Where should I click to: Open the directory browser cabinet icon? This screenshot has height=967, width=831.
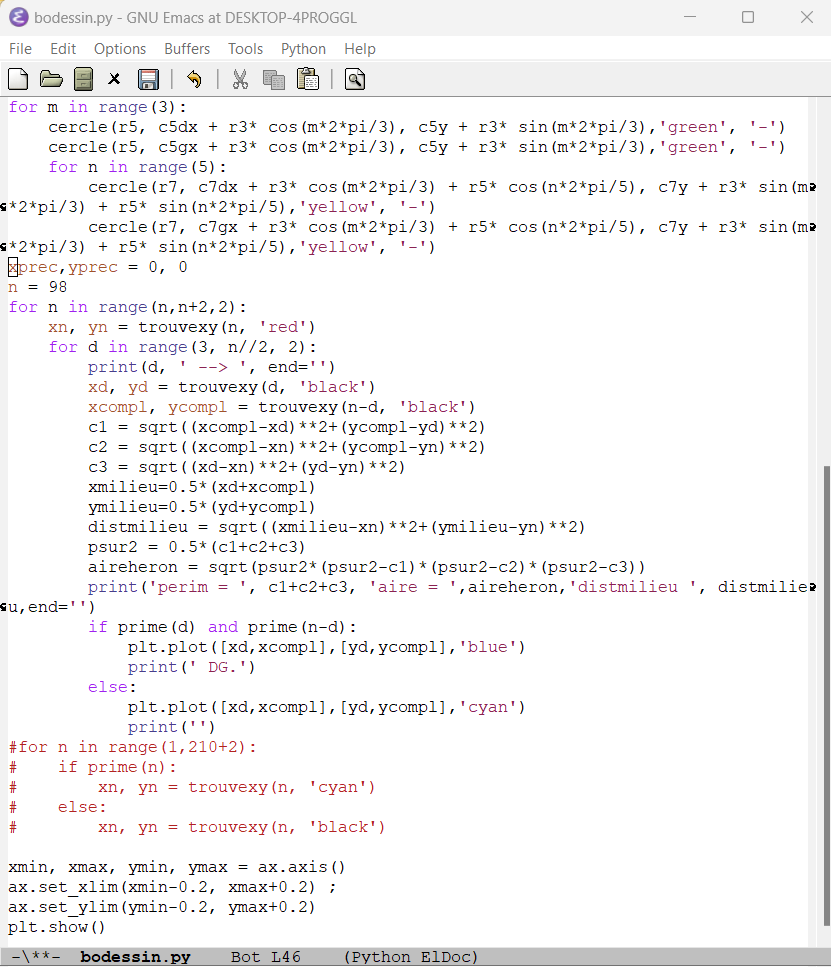coord(83,79)
